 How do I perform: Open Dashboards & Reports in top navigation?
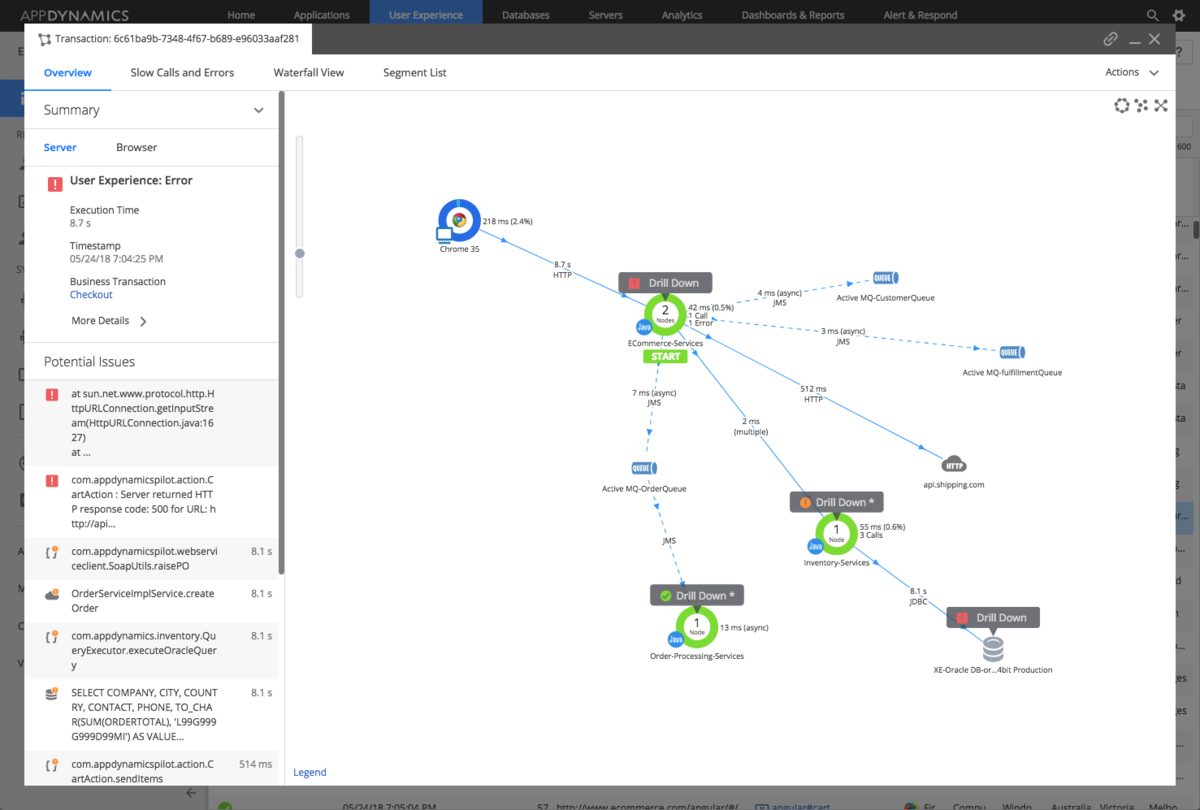pyautogui.click(x=793, y=15)
